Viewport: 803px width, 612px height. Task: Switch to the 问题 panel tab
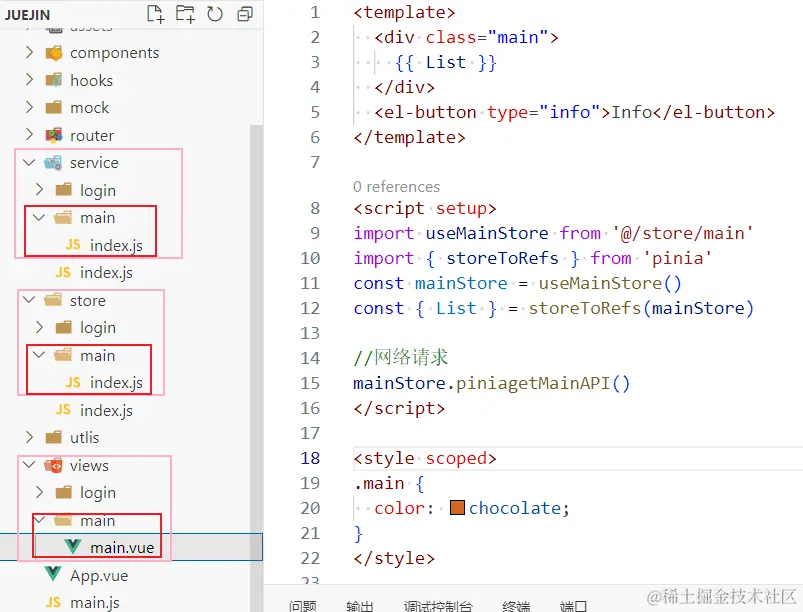(302, 606)
